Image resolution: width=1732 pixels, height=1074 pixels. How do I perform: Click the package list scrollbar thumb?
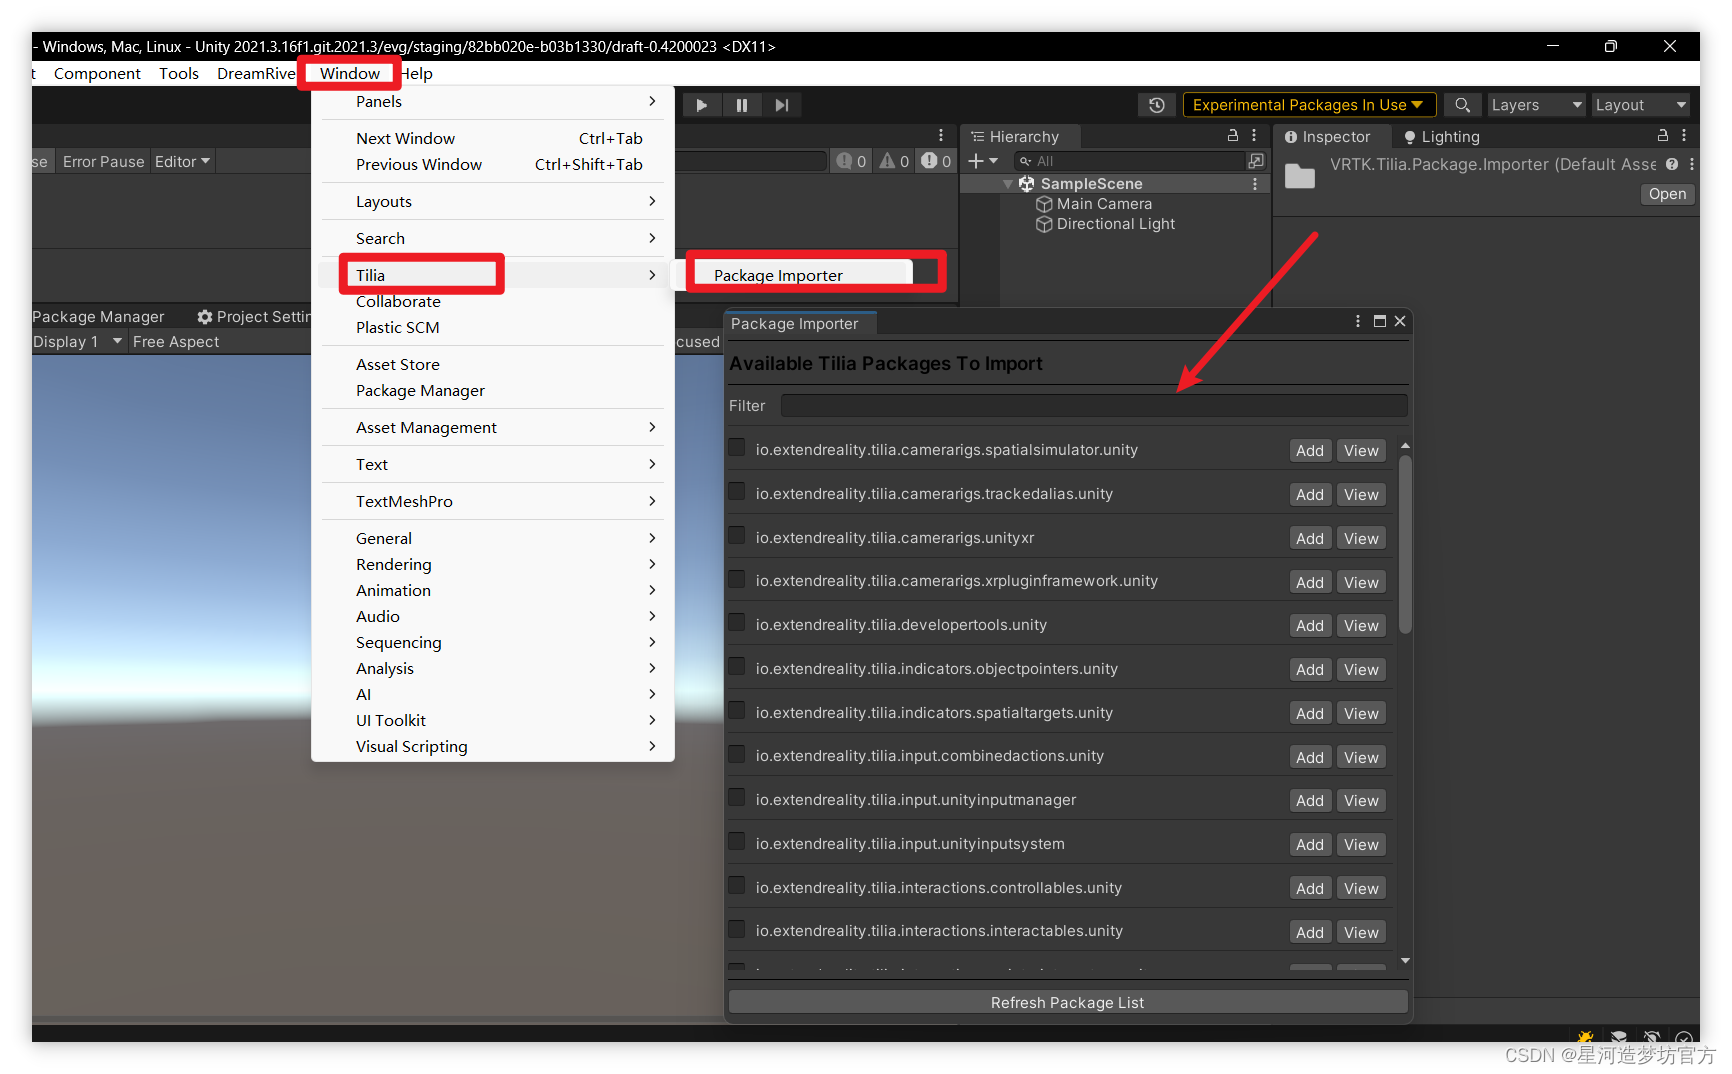pos(1405,544)
